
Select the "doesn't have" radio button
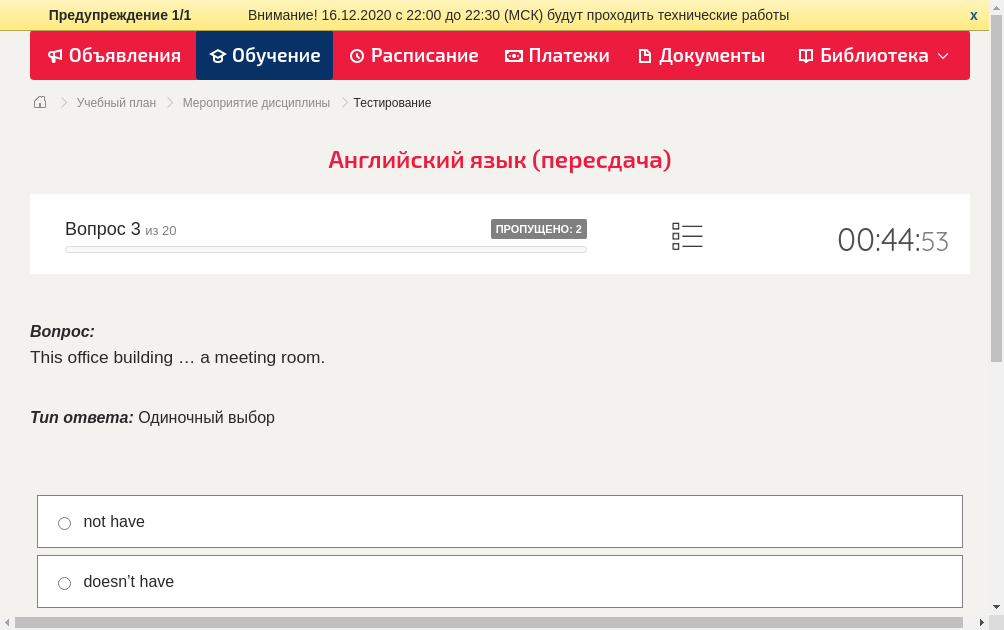coord(65,583)
